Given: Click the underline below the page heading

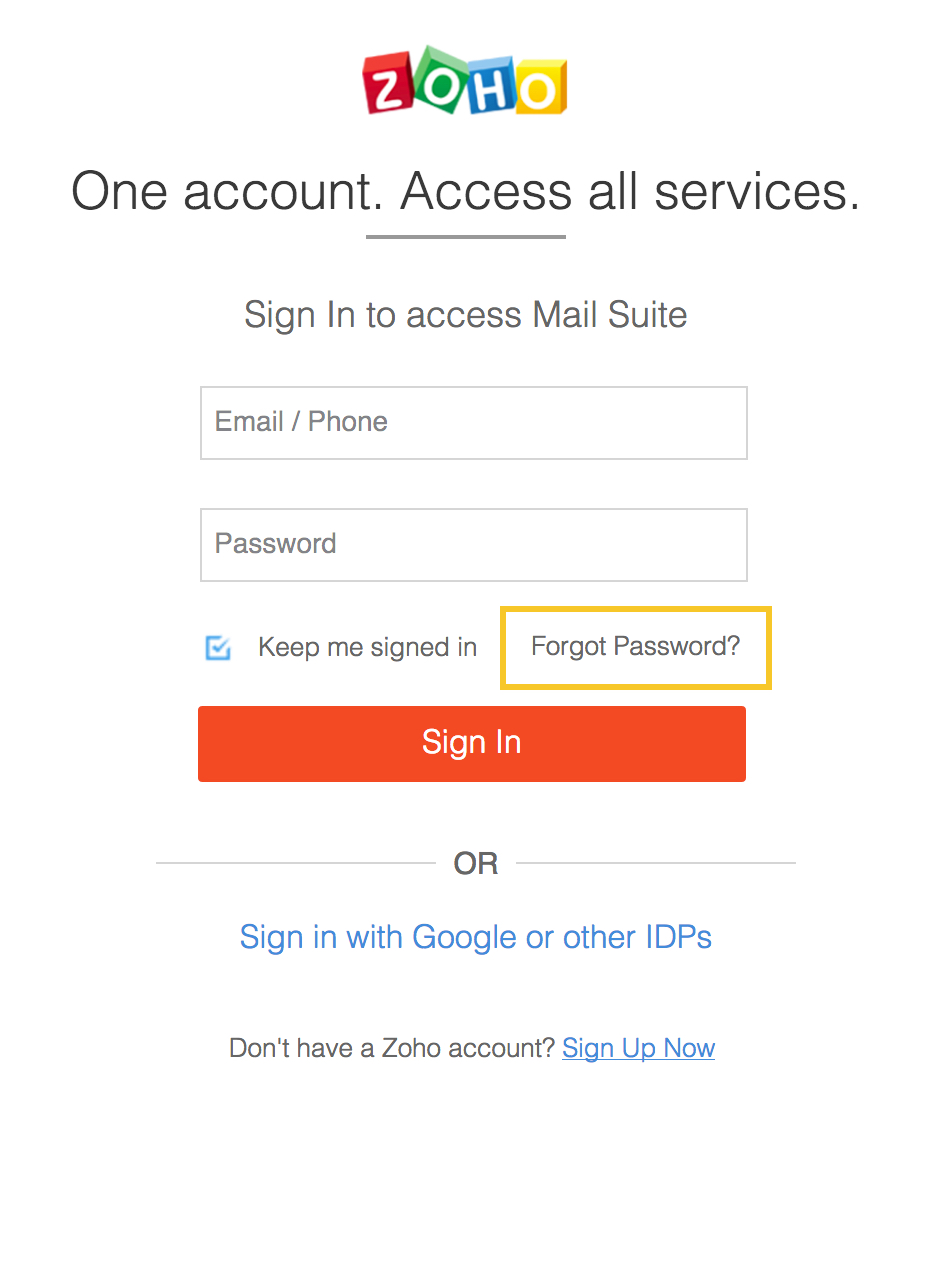Looking at the screenshot, I should pyautogui.click(x=465, y=237).
